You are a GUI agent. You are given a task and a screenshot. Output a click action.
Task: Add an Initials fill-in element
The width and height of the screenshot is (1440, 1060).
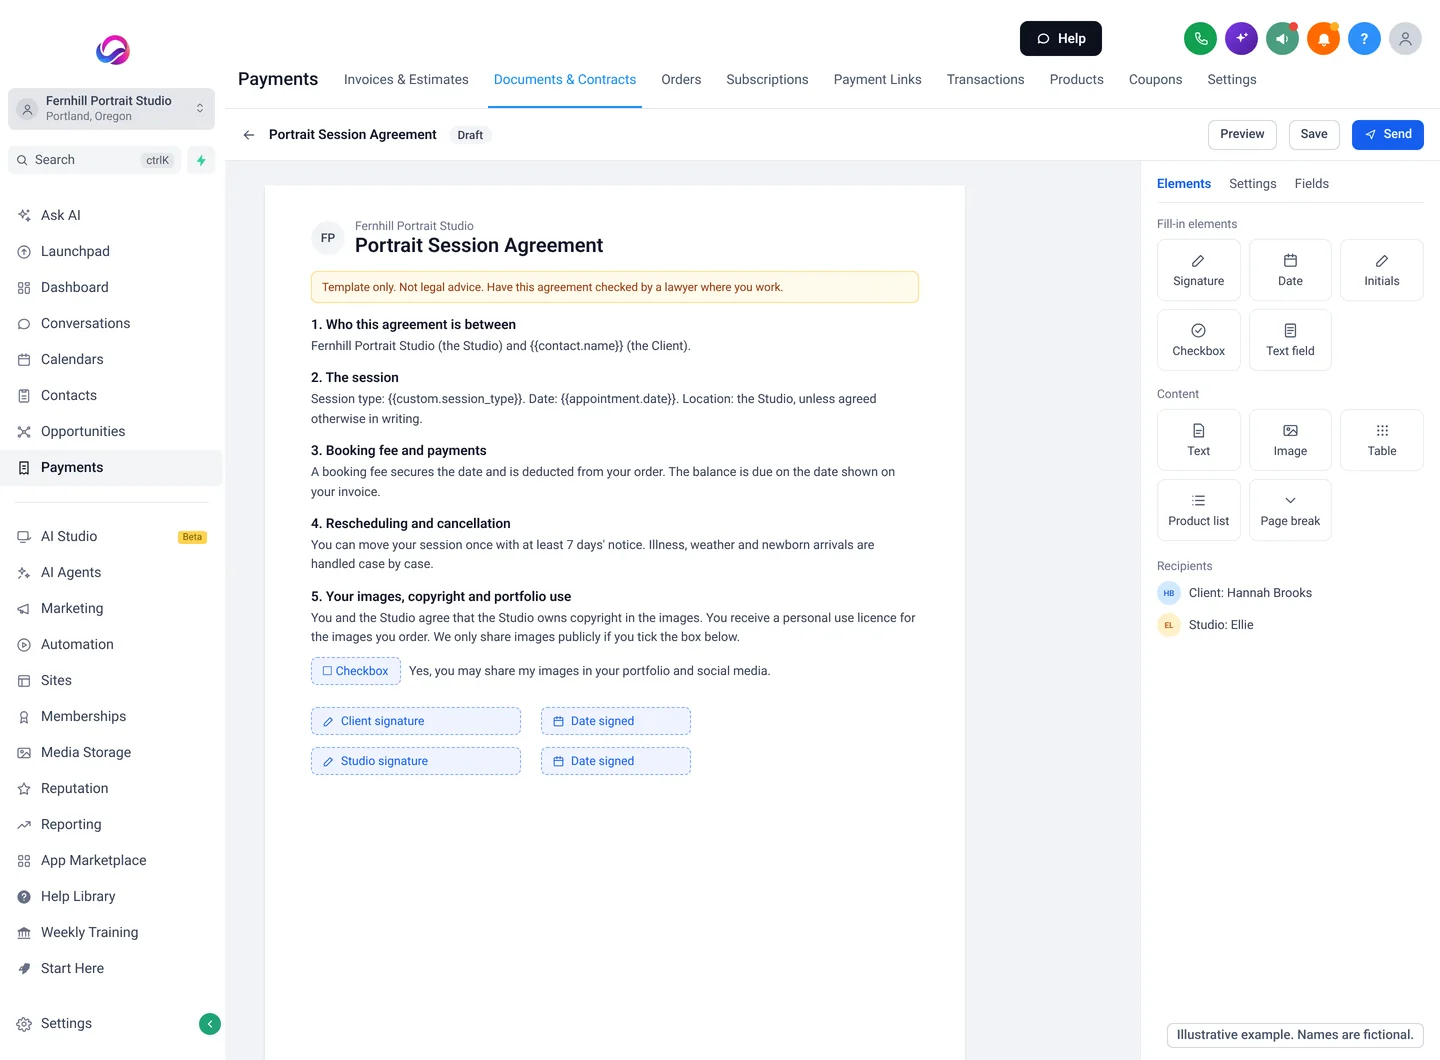point(1382,270)
